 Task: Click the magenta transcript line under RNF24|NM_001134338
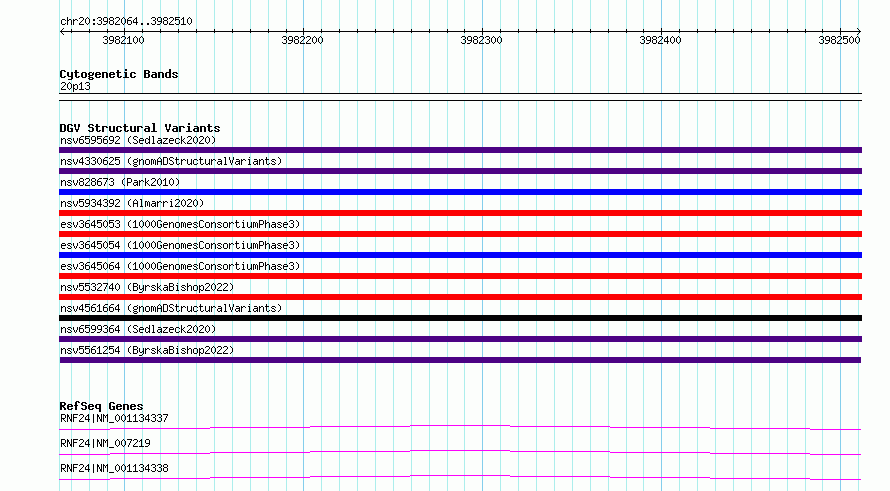(460, 476)
